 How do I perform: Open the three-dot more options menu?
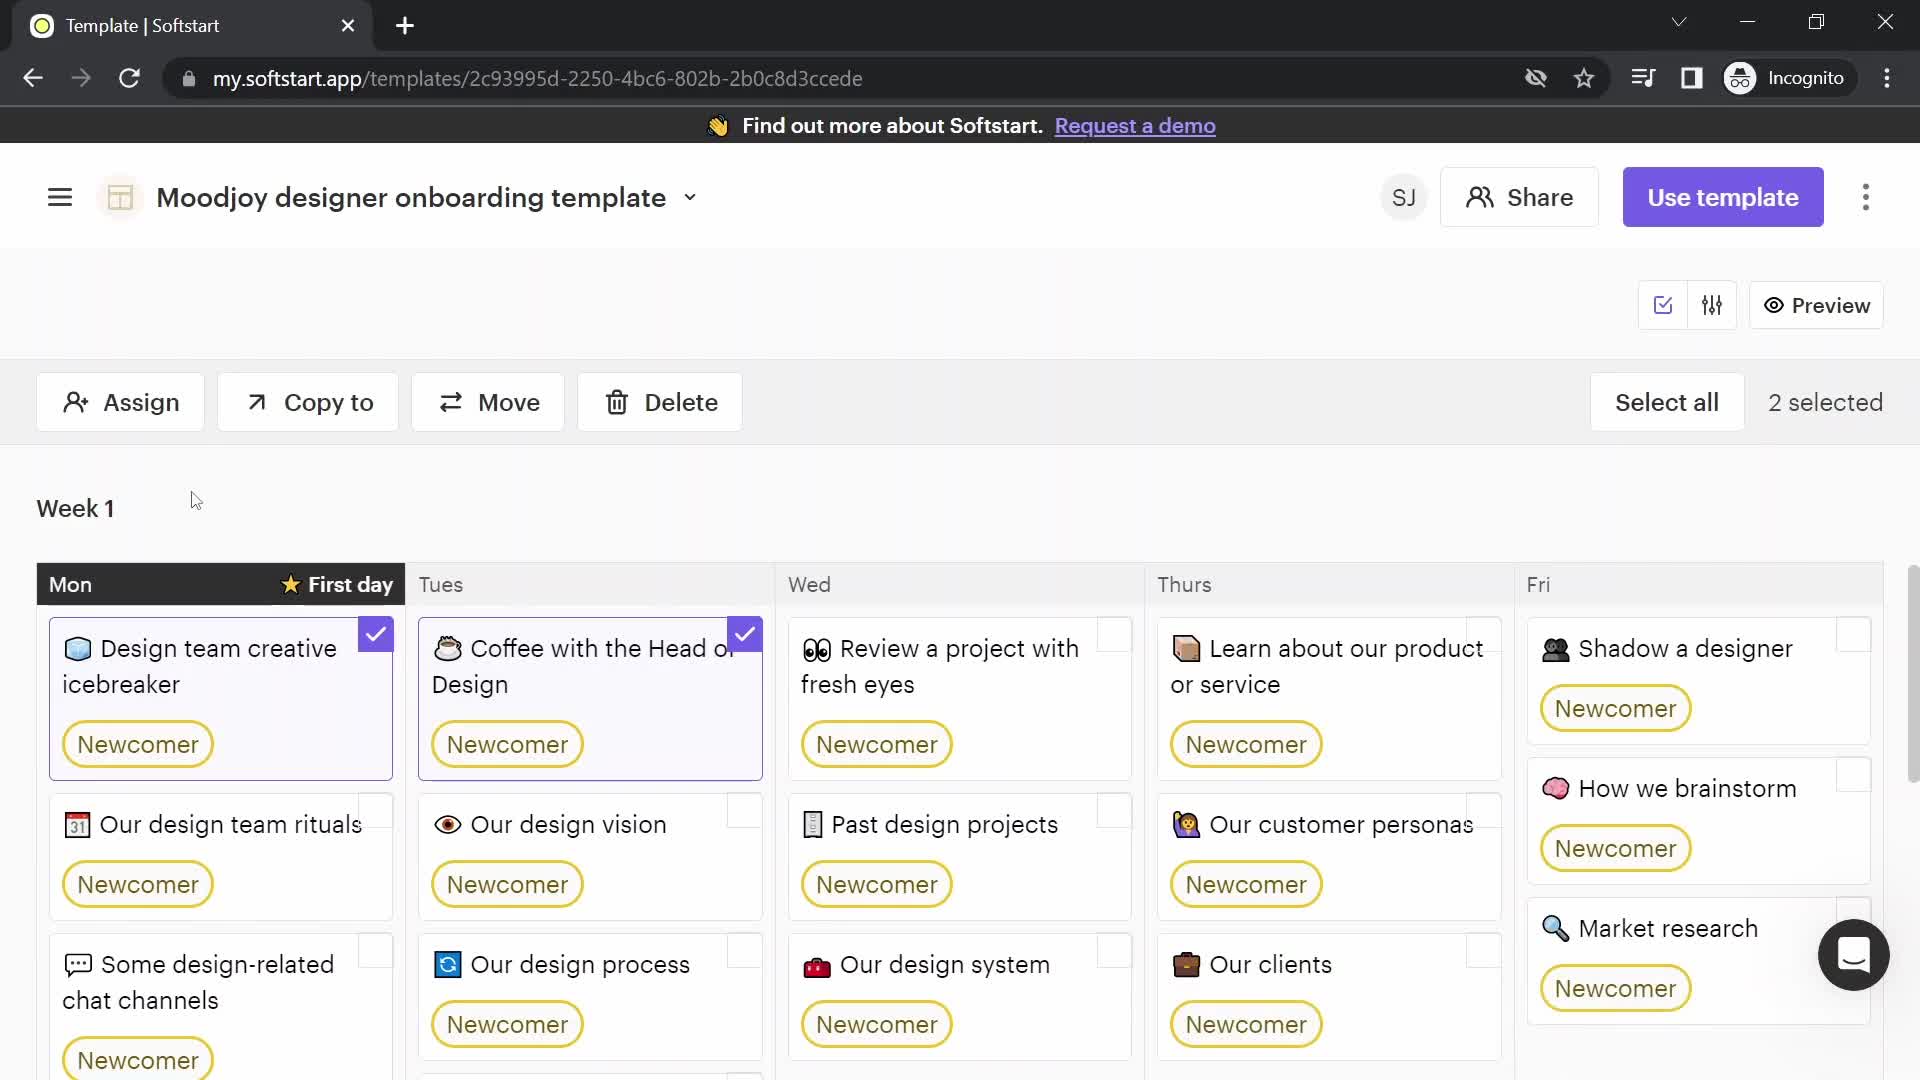coord(1866,197)
